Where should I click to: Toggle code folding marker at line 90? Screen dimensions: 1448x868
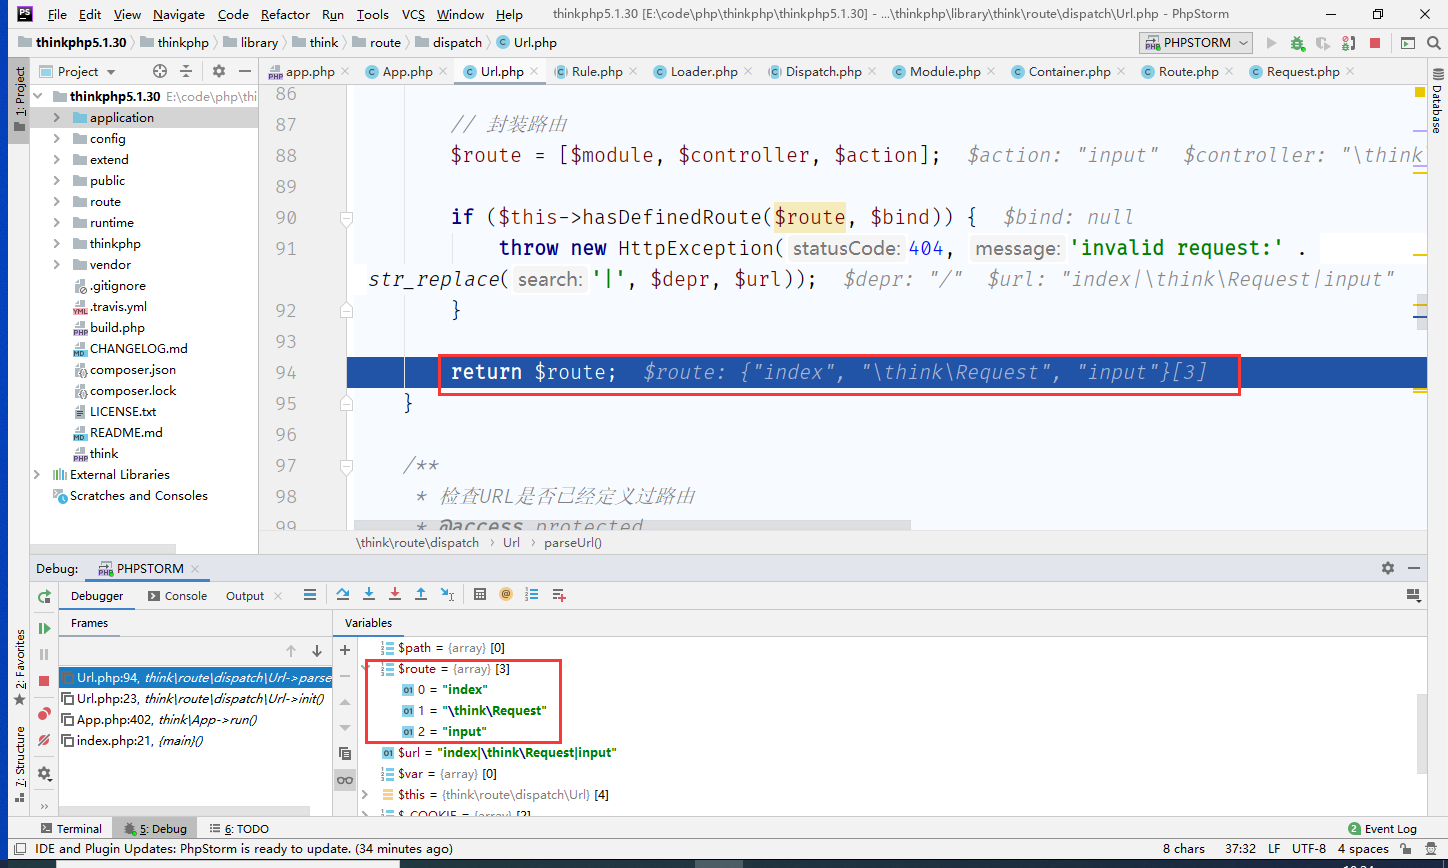(346, 217)
